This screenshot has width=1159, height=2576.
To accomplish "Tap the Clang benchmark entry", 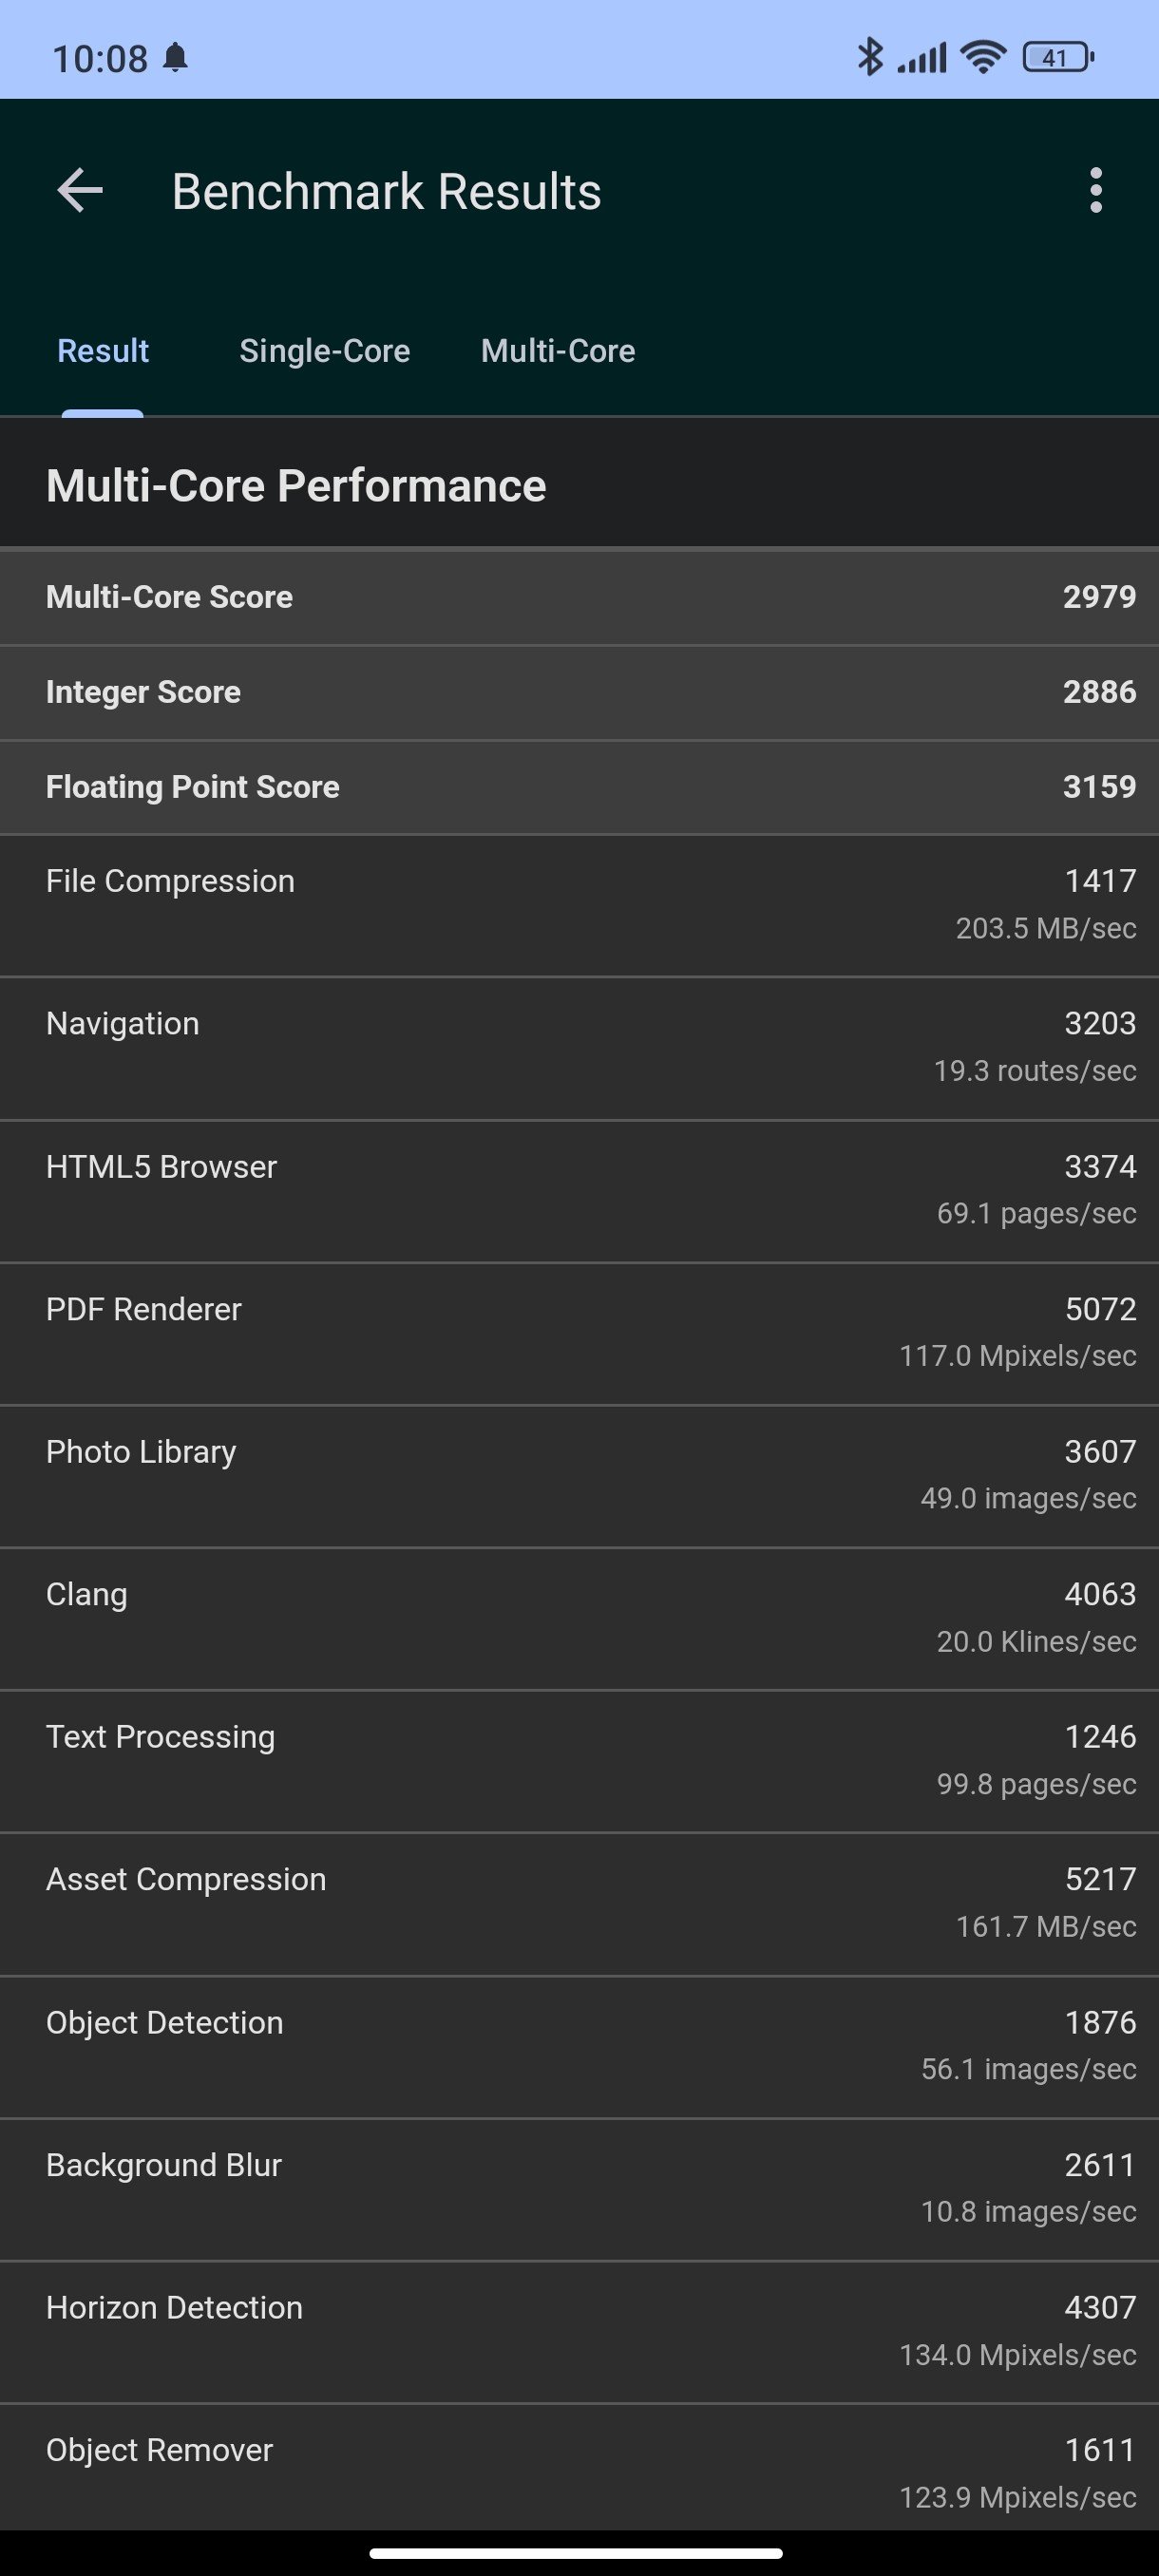I will 579,1620.
